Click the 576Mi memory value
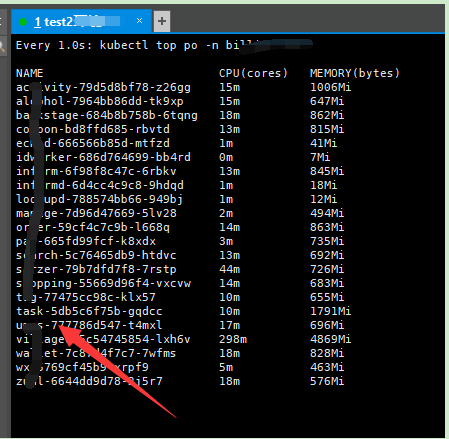Viewport: 449px width, 439px height. (327, 381)
